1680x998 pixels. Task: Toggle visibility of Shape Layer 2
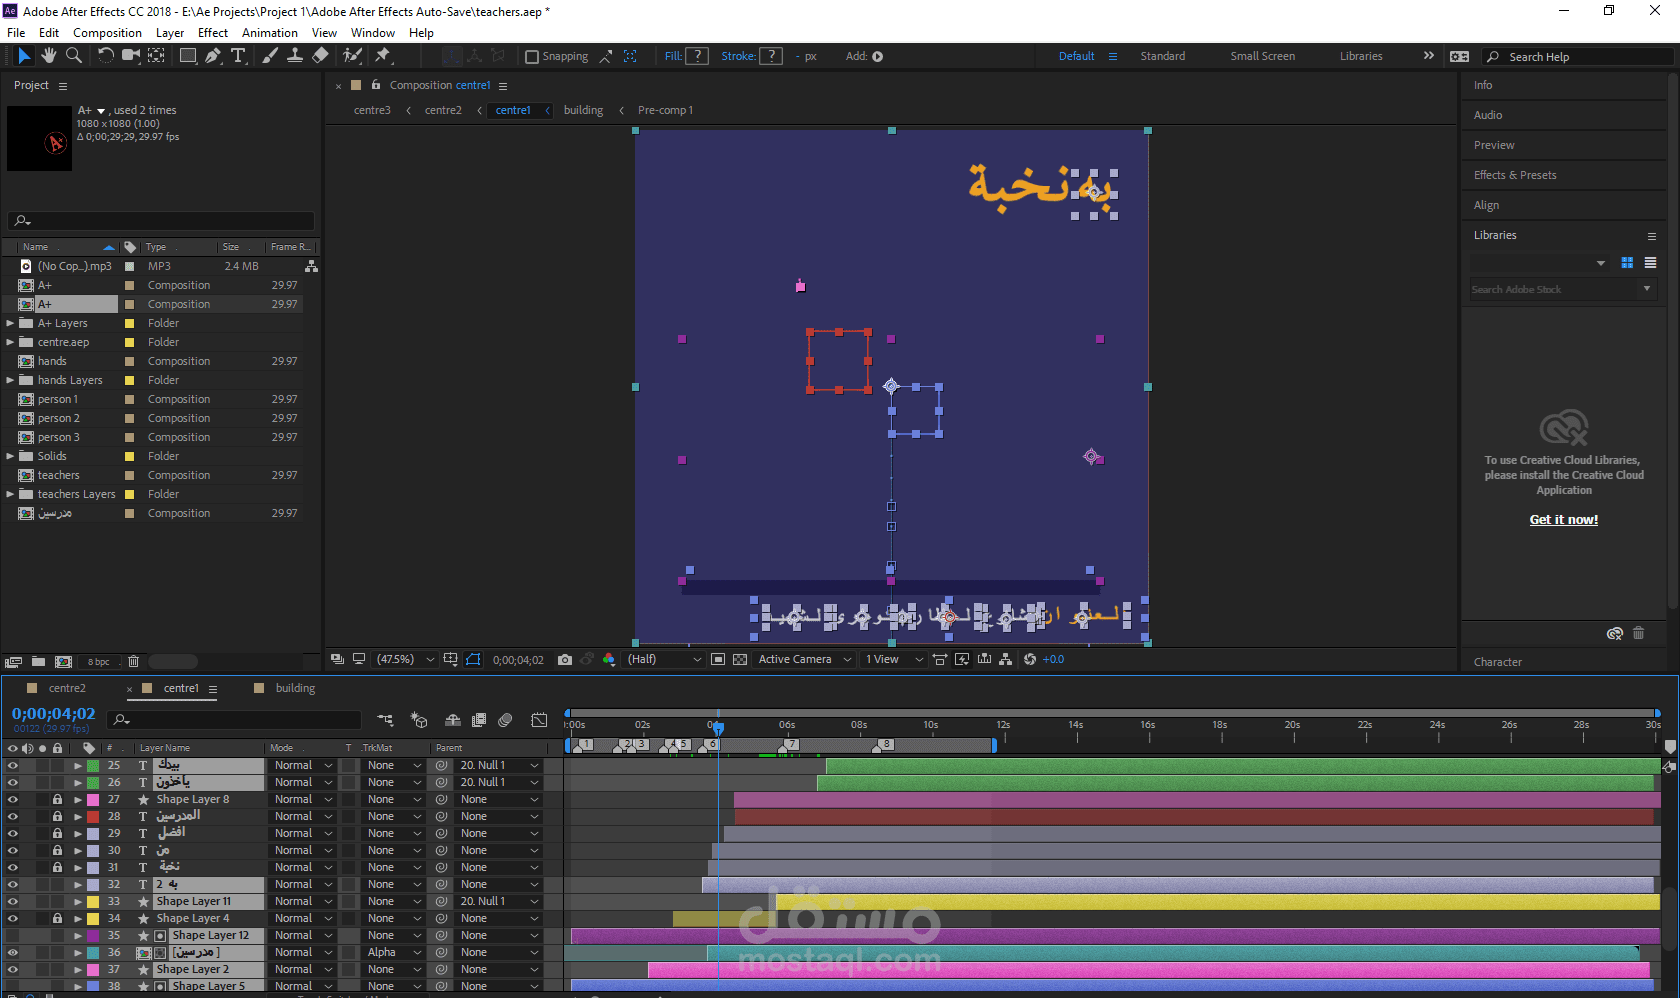13,970
